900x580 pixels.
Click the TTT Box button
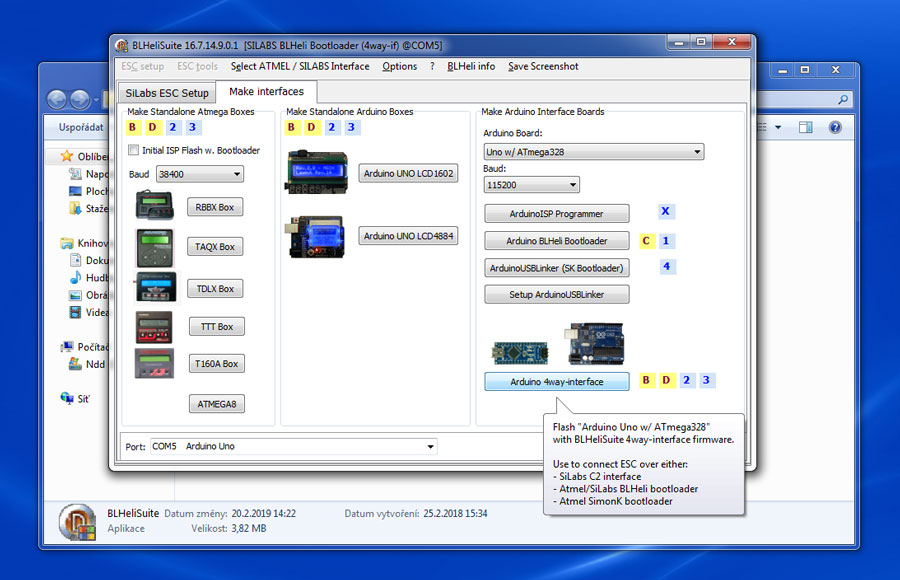click(217, 327)
